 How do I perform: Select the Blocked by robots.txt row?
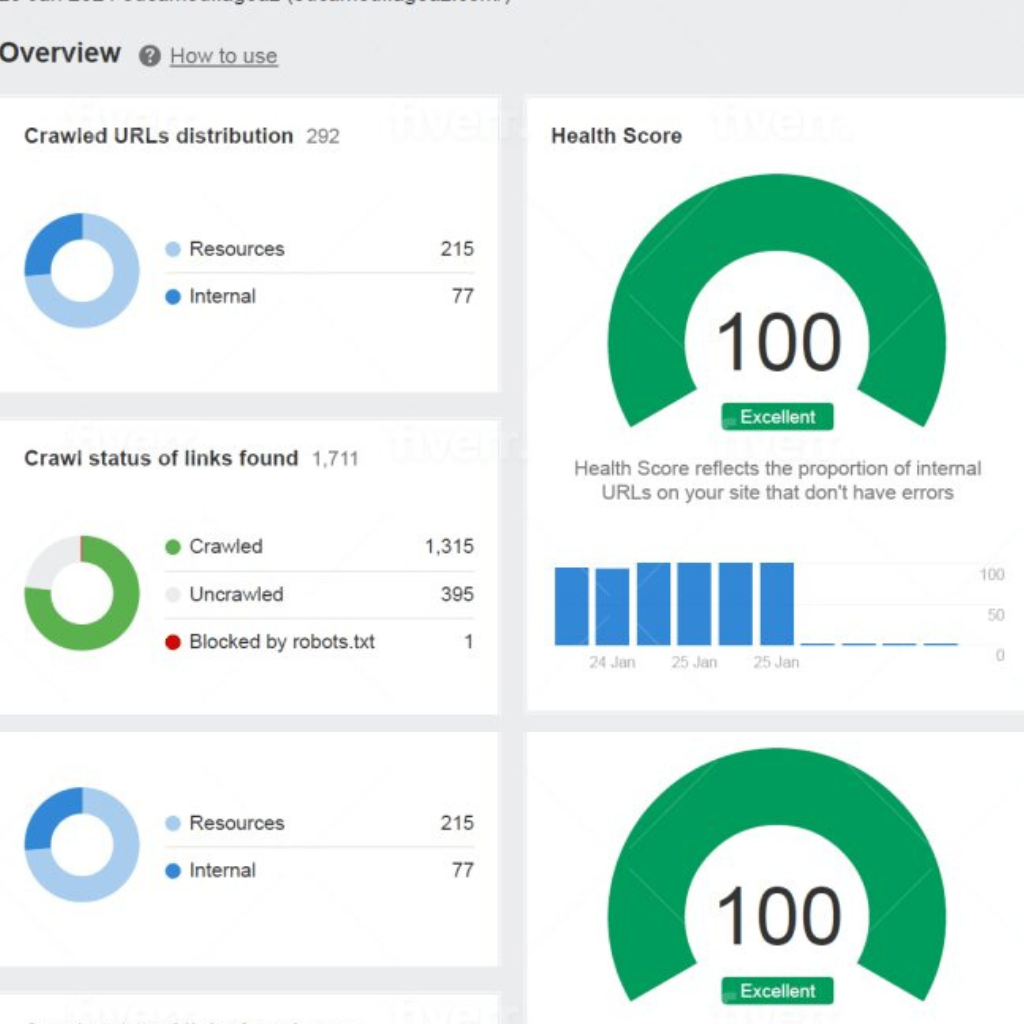point(319,642)
